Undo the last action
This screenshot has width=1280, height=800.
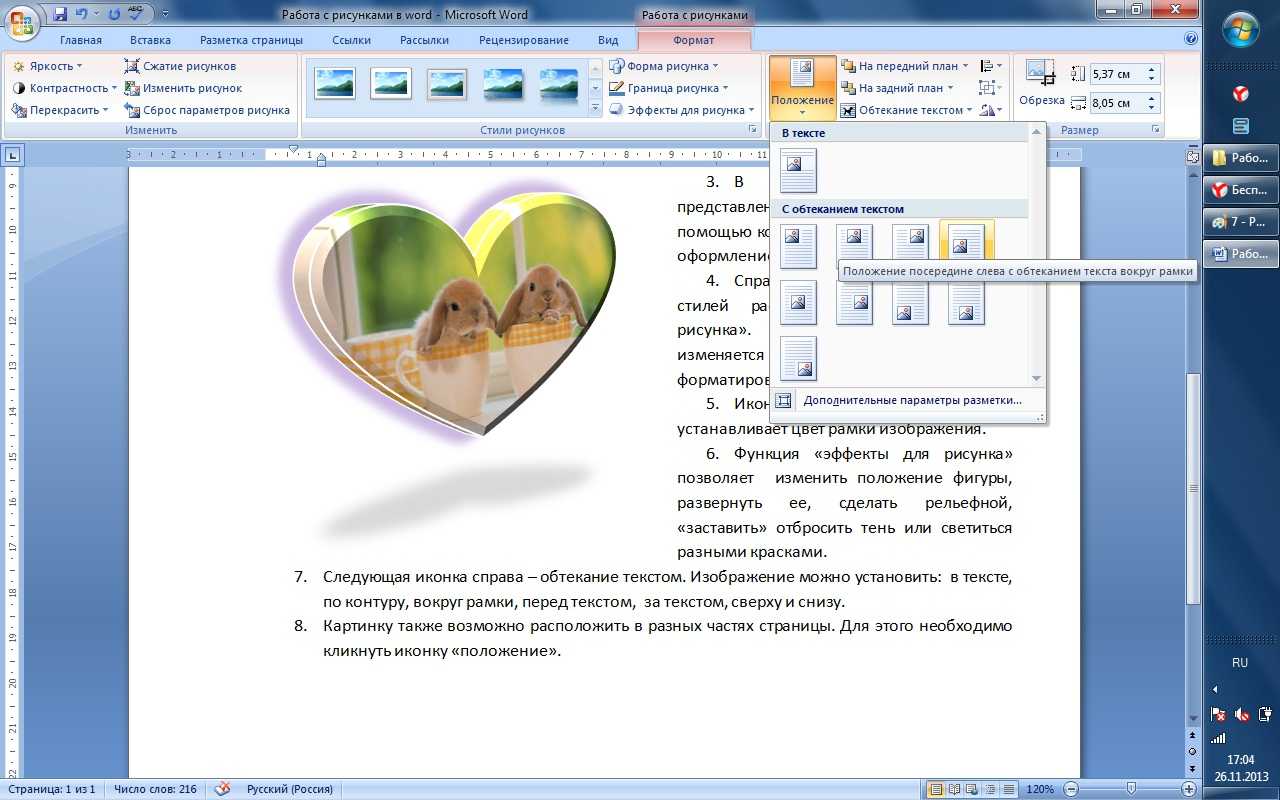pos(82,14)
